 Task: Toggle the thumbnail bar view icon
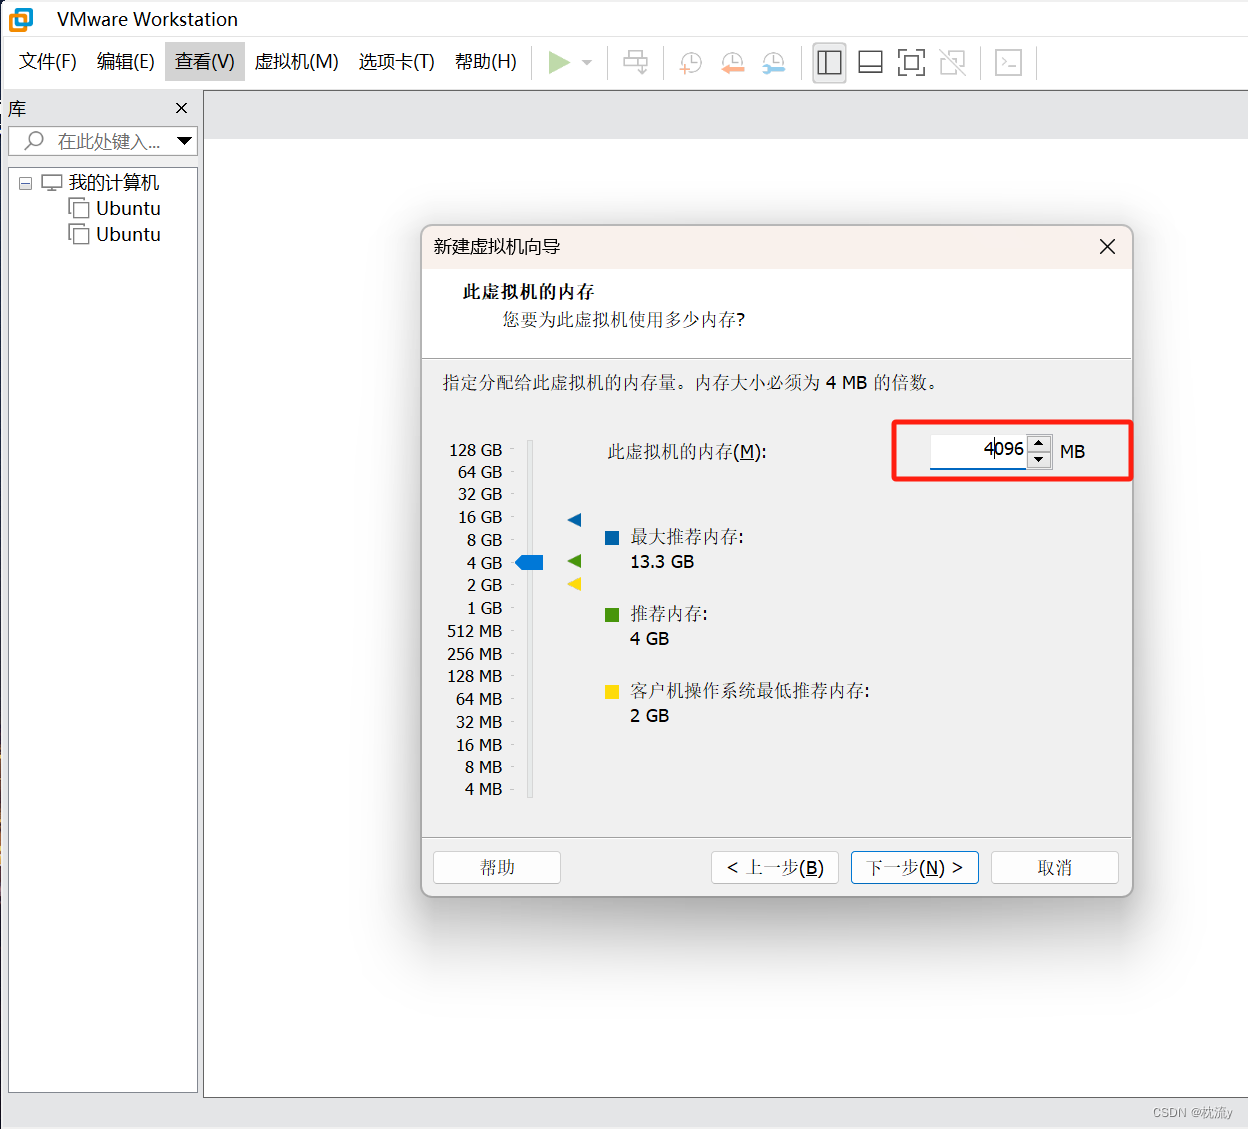point(871,63)
